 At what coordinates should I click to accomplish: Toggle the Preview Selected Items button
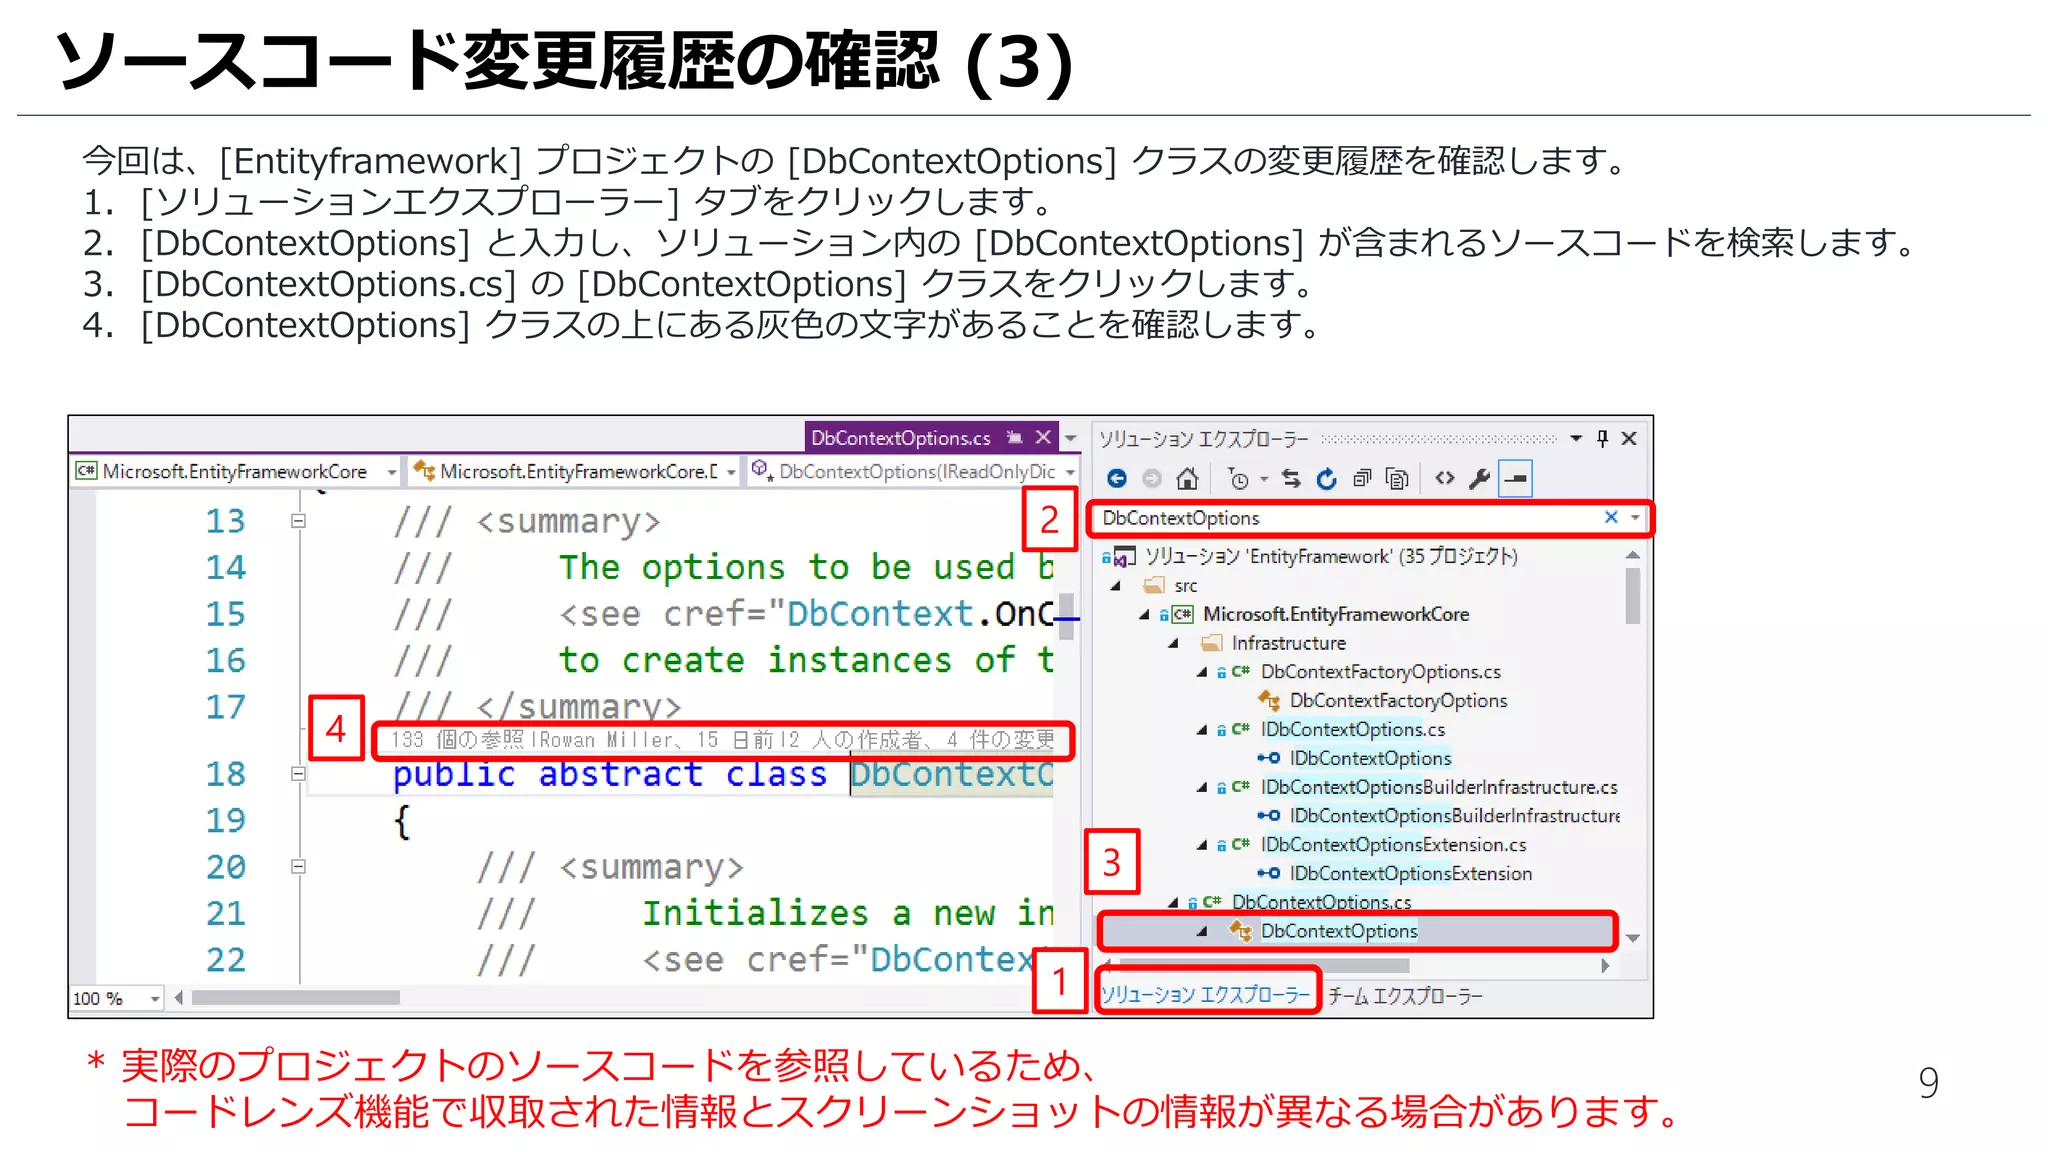click(1516, 479)
